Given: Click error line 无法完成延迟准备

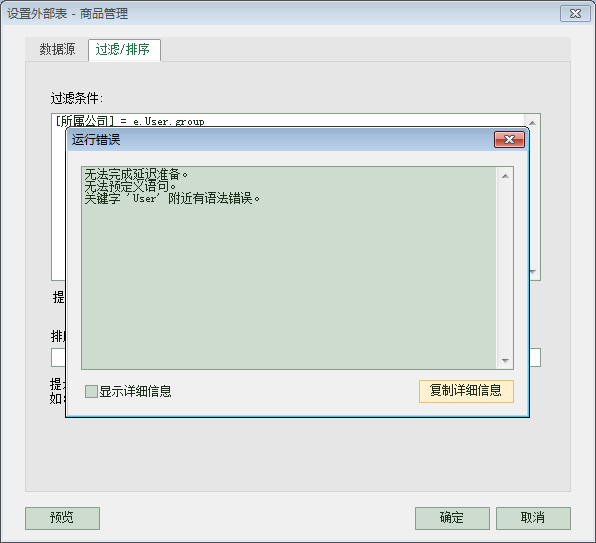Looking at the screenshot, I should tap(136, 174).
